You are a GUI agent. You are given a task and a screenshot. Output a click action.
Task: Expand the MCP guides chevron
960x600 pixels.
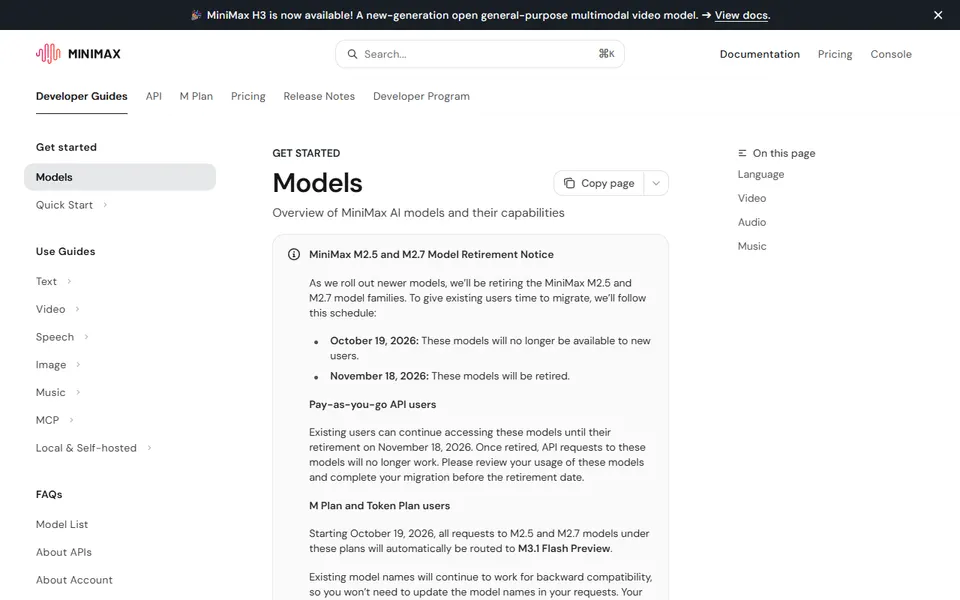pyautogui.click(x=72, y=420)
